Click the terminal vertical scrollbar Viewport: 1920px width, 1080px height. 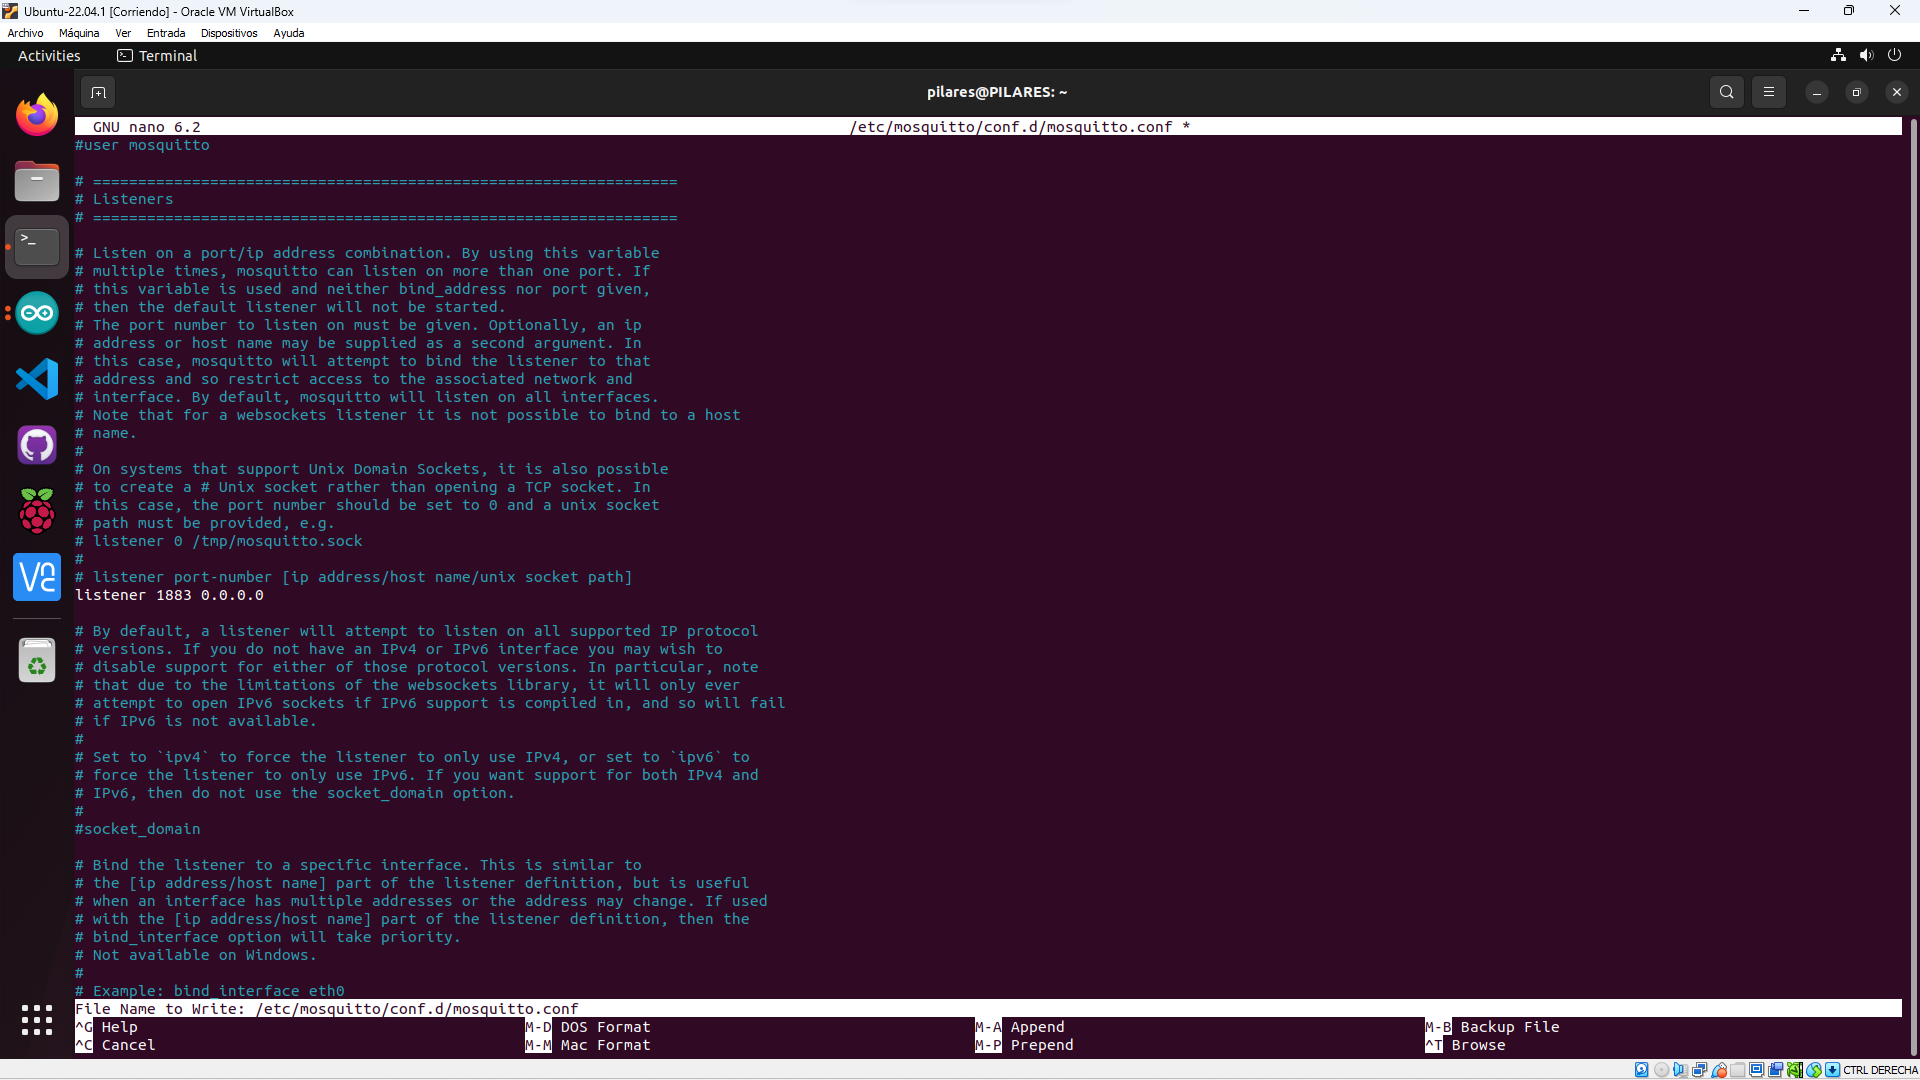coord(1913,580)
